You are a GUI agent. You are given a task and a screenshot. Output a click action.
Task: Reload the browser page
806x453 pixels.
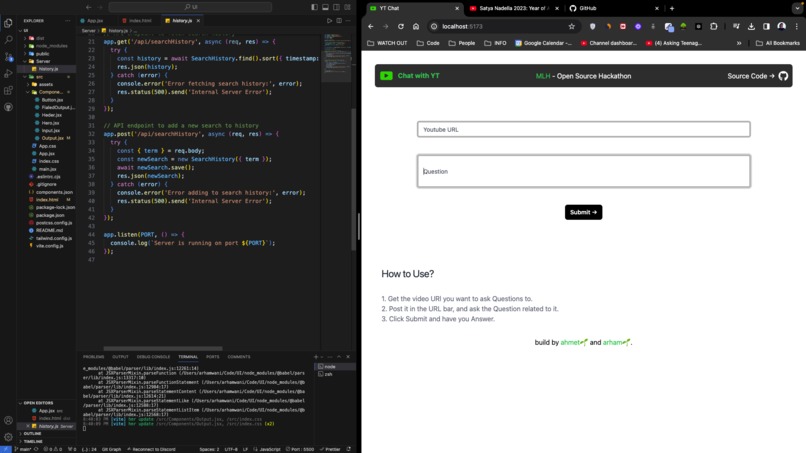point(401,26)
